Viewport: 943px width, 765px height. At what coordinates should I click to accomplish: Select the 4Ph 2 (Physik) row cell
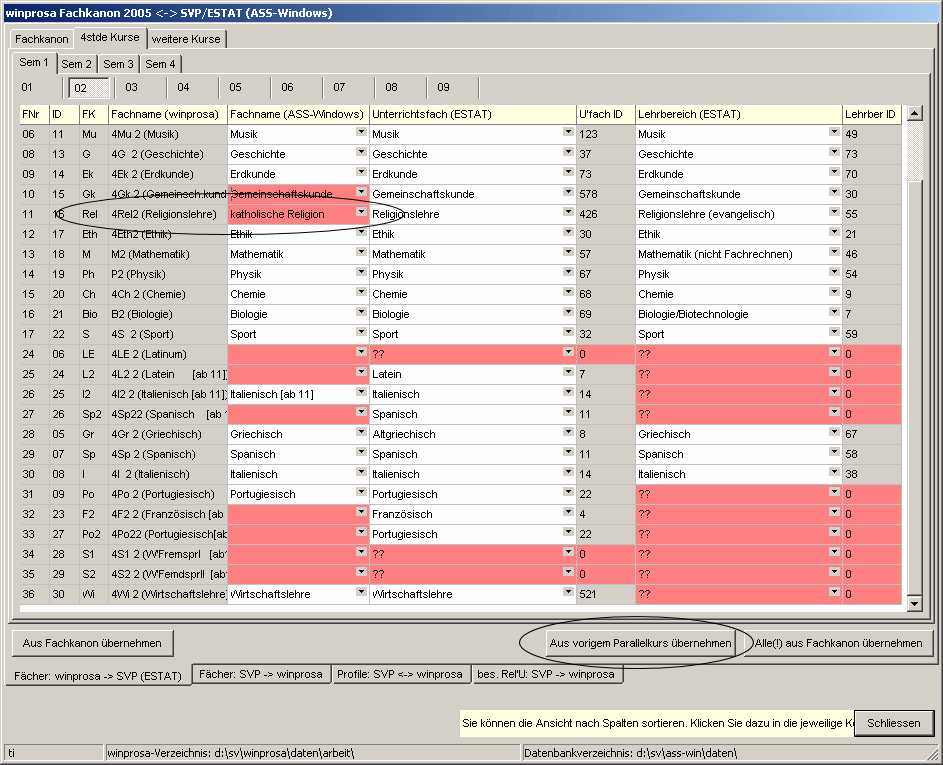(x=167, y=274)
